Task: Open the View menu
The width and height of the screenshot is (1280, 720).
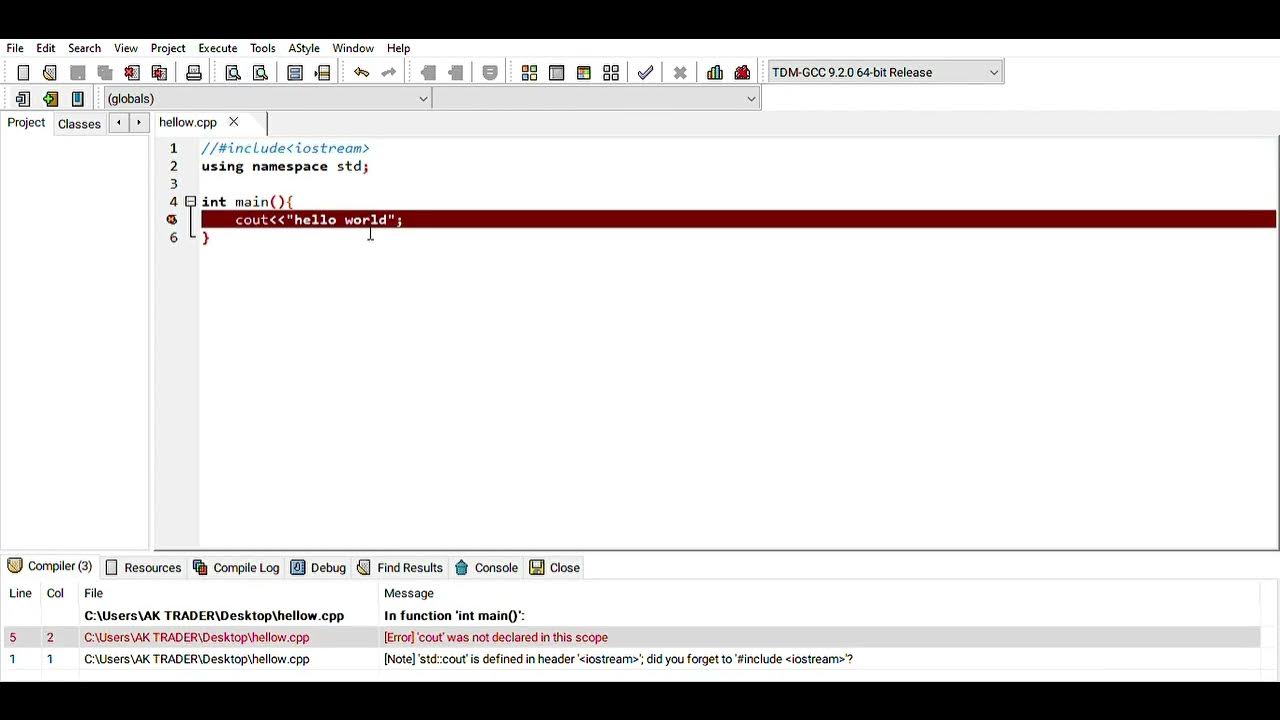Action: 126,48
